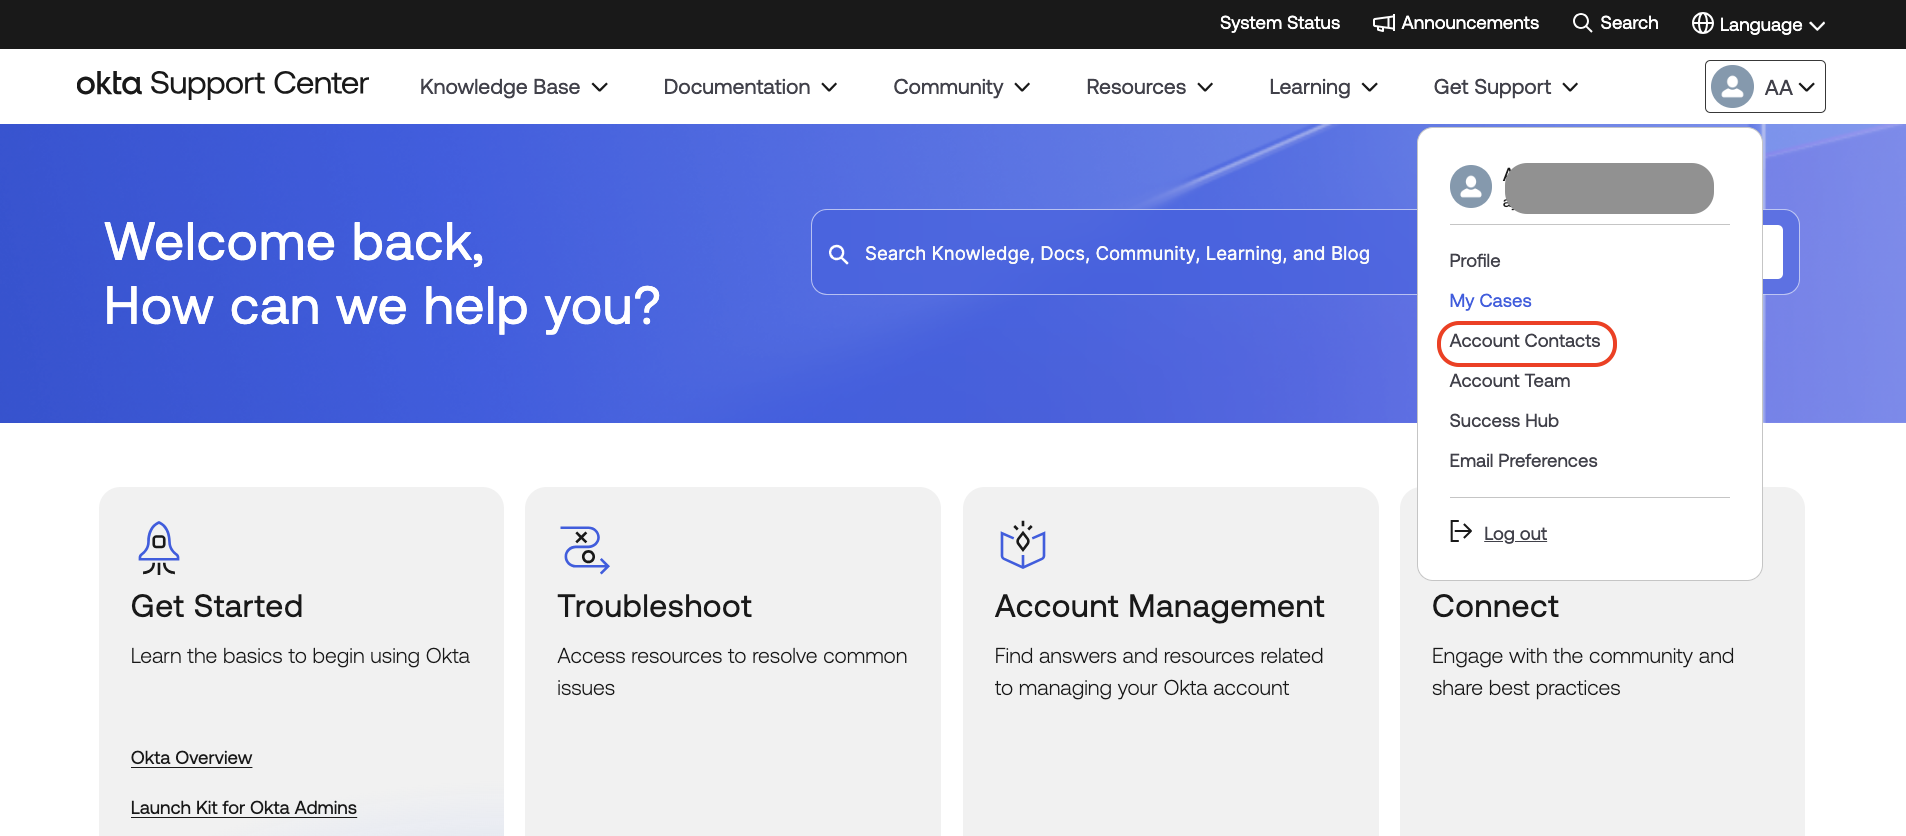1906x836 pixels.
Task: Click the Troubleshoot path icon
Action: point(585,549)
